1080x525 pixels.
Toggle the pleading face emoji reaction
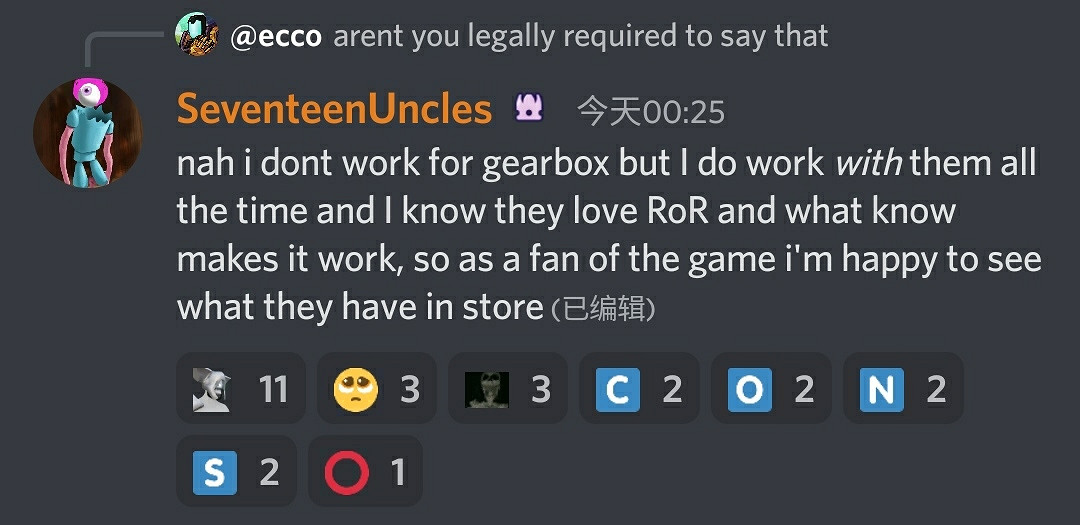[376, 390]
